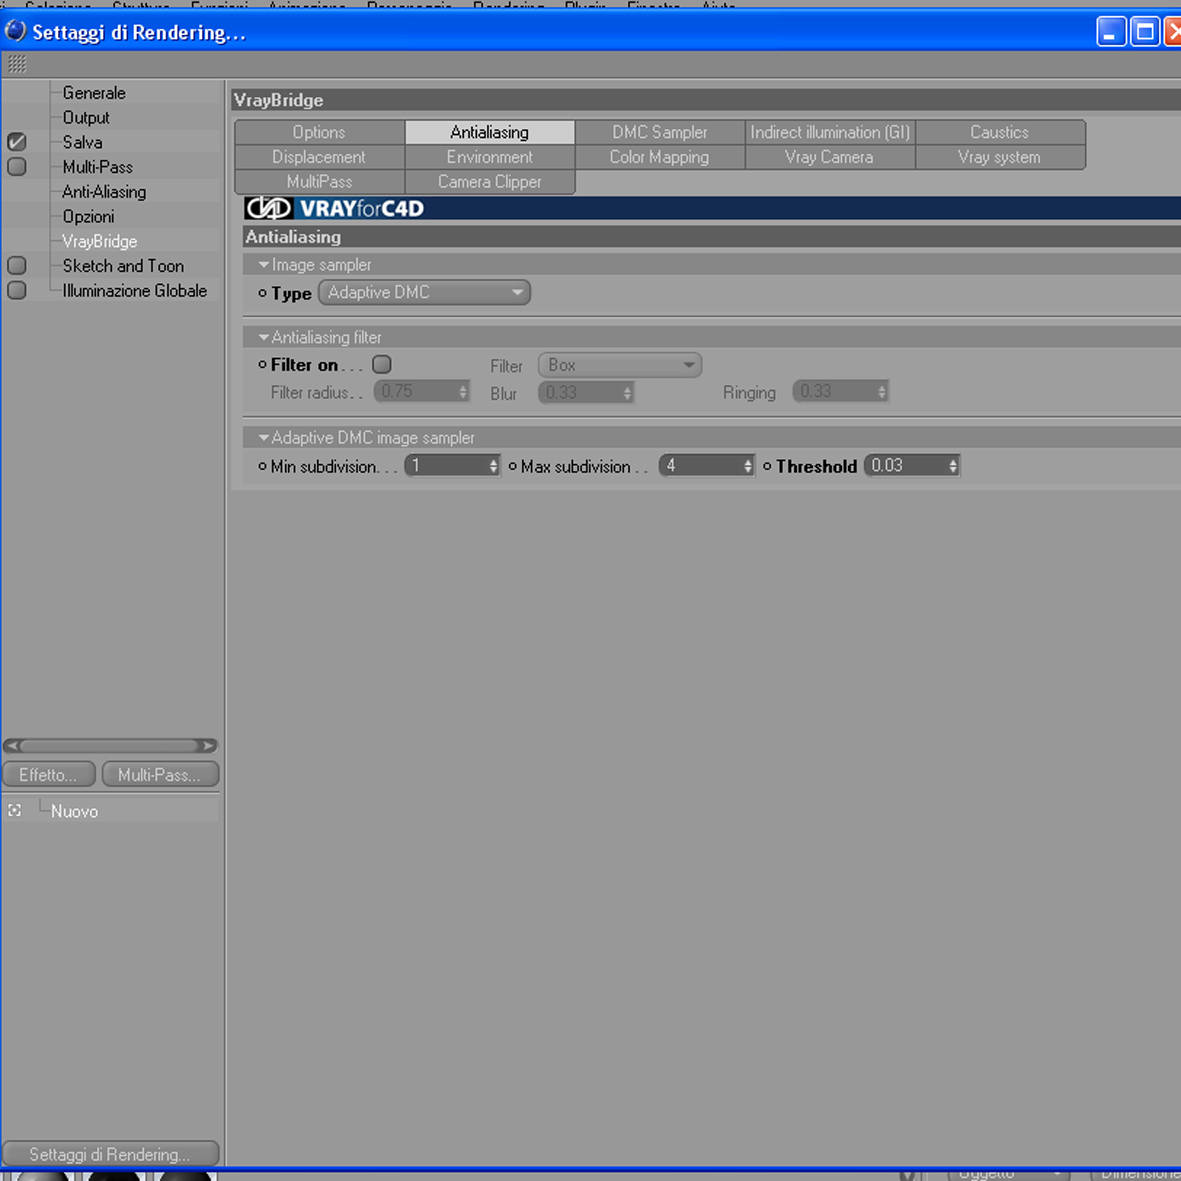
Task: Click the right arrow of sidebar scrollbar
Action: coord(208,746)
